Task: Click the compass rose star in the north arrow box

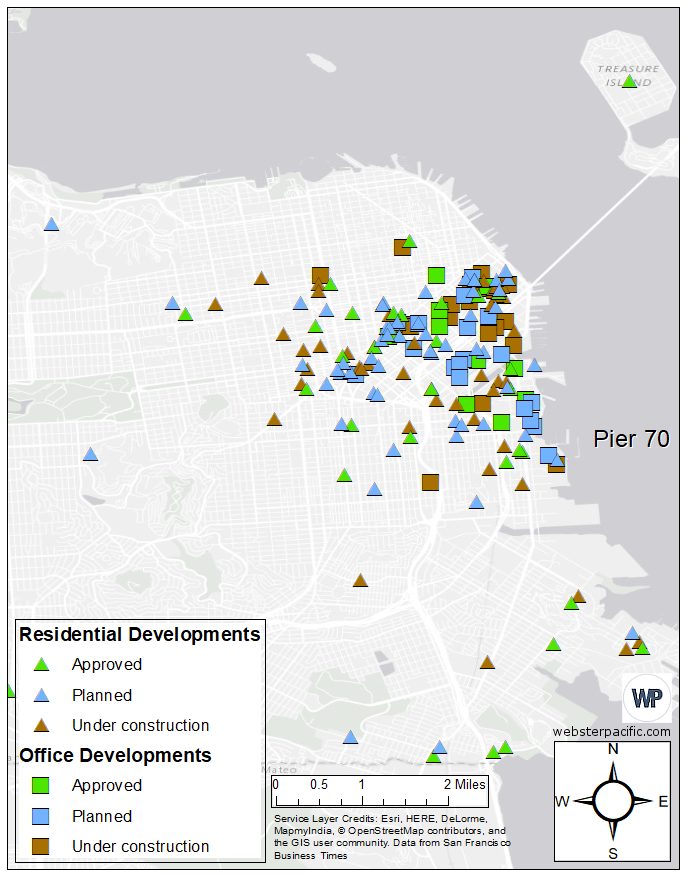Action: 613,801
